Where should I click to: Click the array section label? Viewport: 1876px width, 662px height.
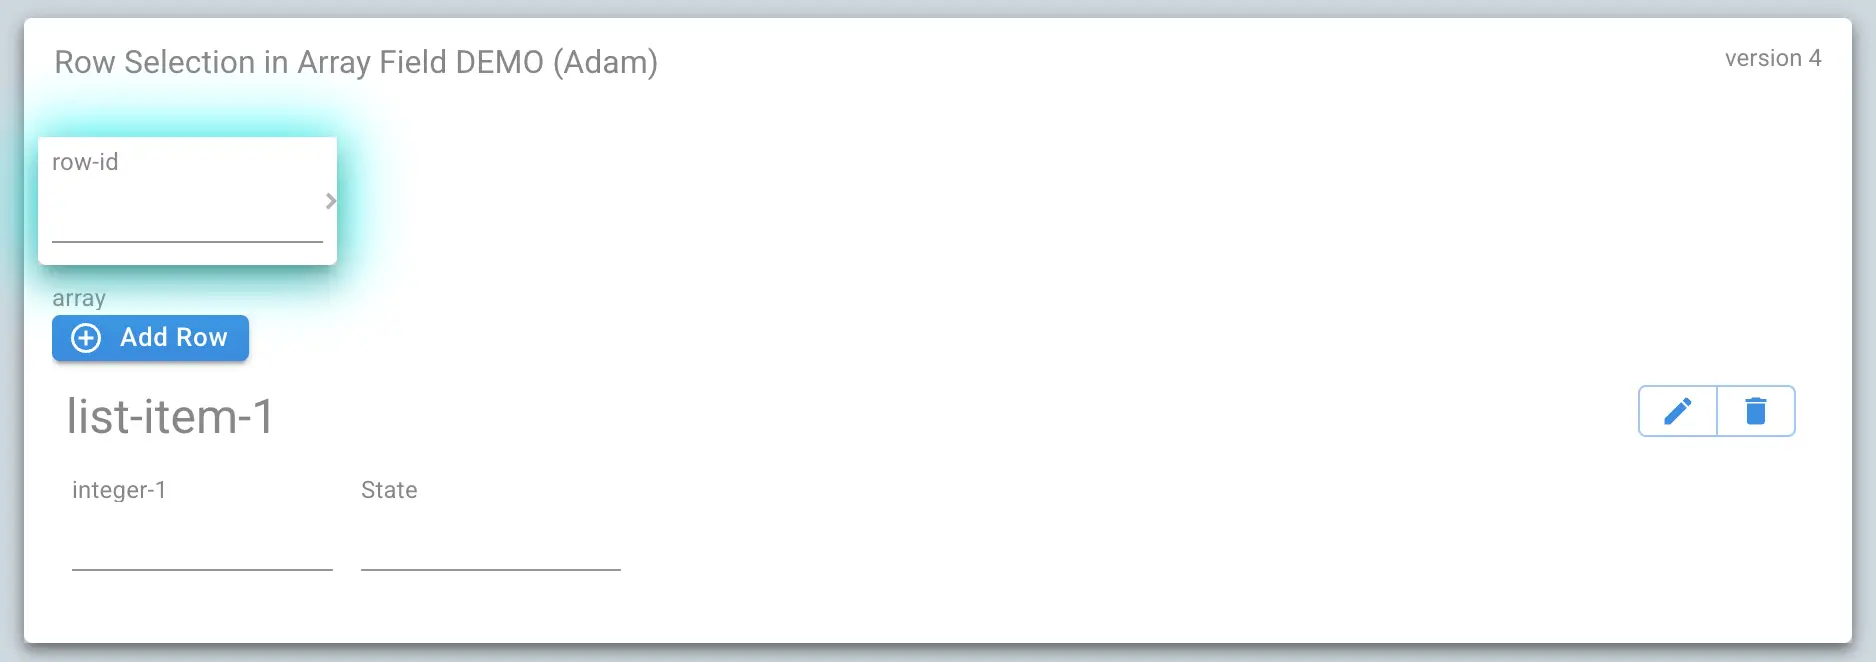tap(79, 297)
